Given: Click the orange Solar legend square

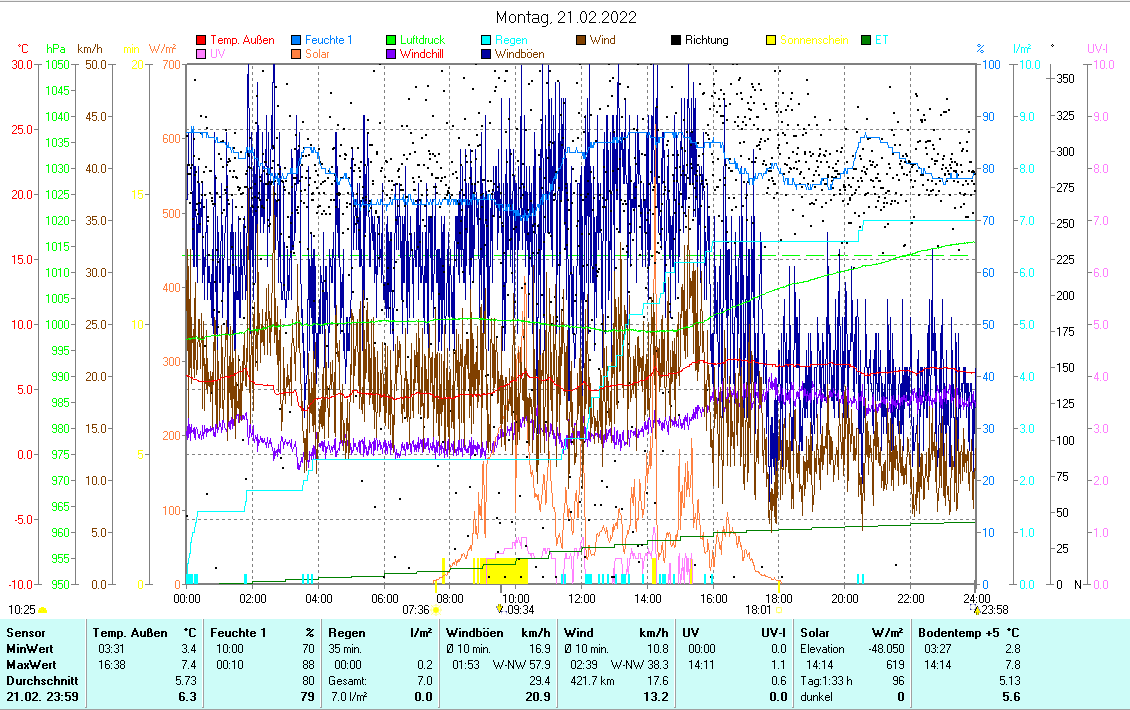Looking at the screenshot, I should (x=297, y=54).
